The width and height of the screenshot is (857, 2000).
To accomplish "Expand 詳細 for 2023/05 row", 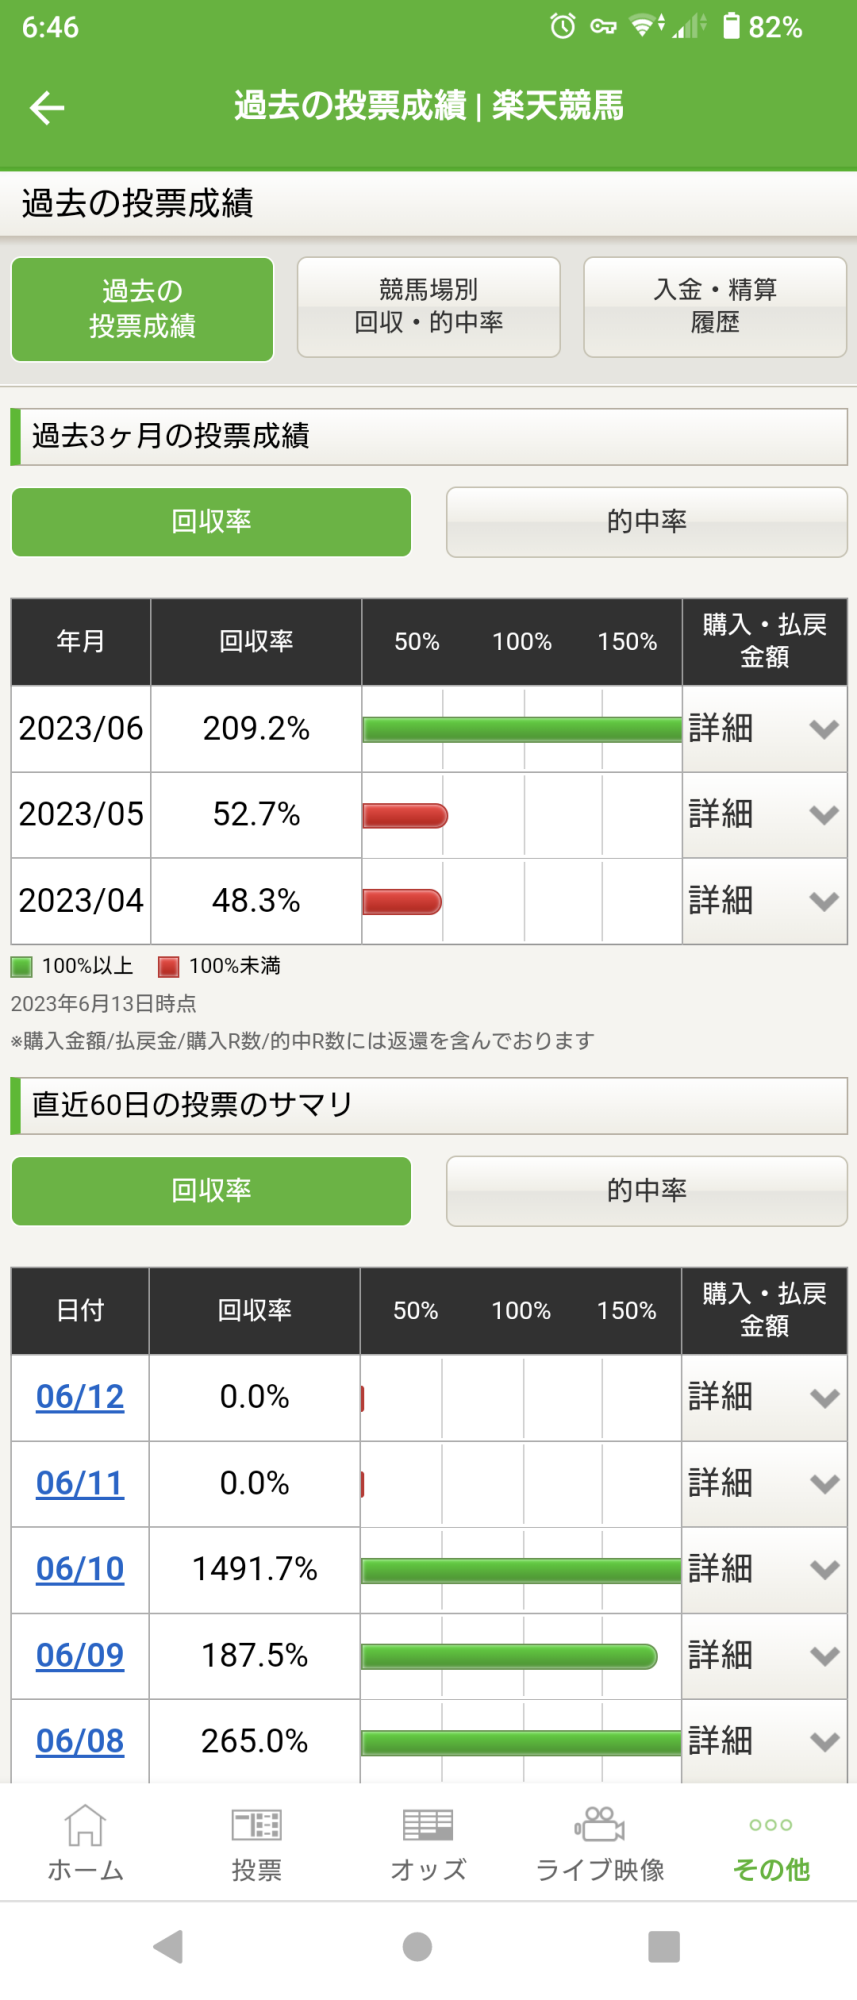I will point(764,815).
